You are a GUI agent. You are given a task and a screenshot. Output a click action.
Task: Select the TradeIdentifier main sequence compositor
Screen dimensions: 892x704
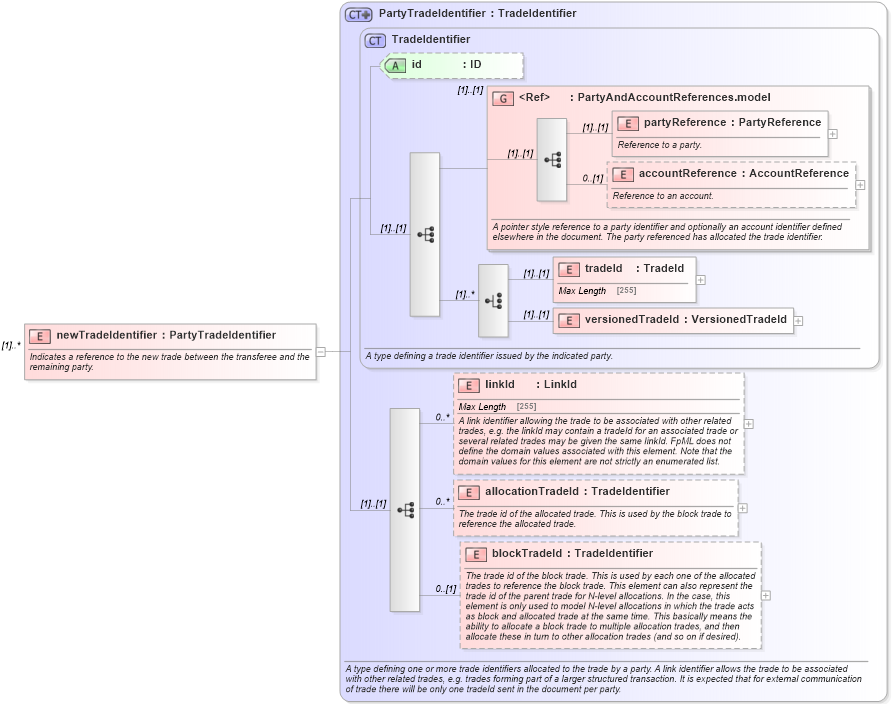pos(425,234)
